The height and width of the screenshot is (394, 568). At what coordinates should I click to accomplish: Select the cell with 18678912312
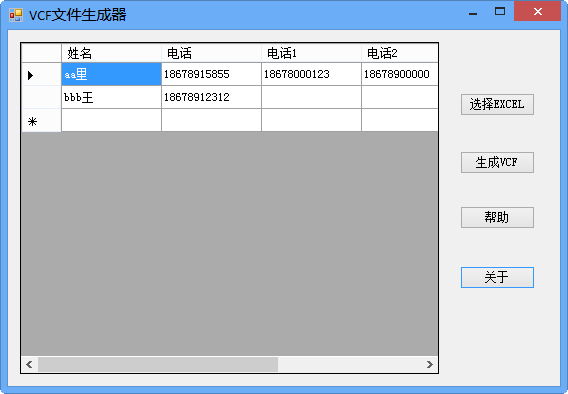pos(211,97)
